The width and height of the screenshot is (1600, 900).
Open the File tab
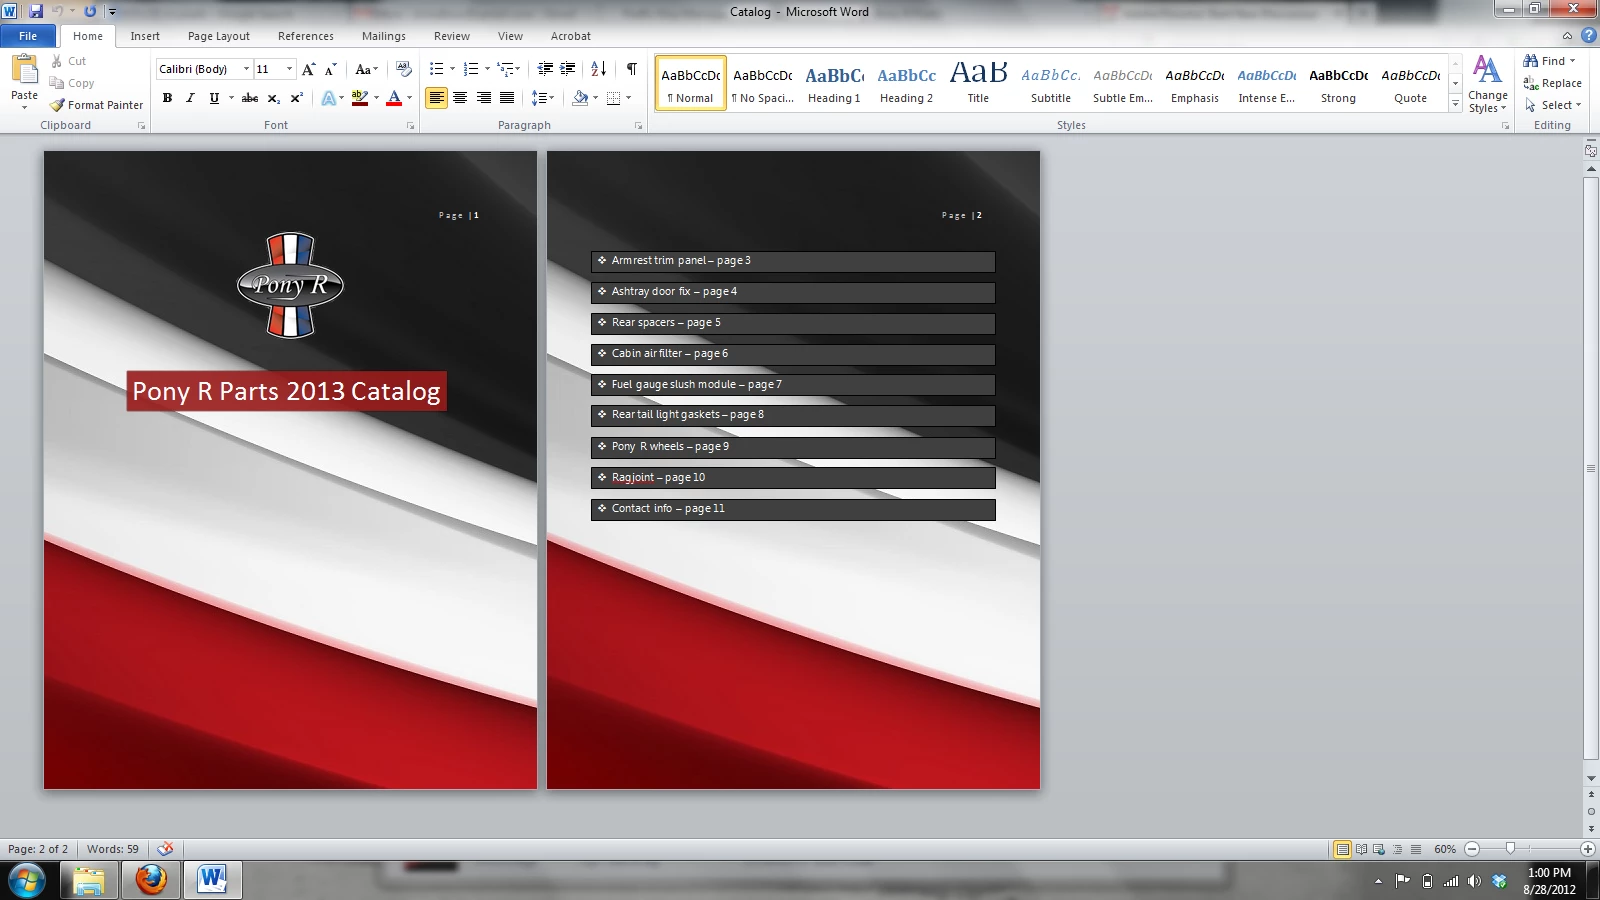(28, 36)
